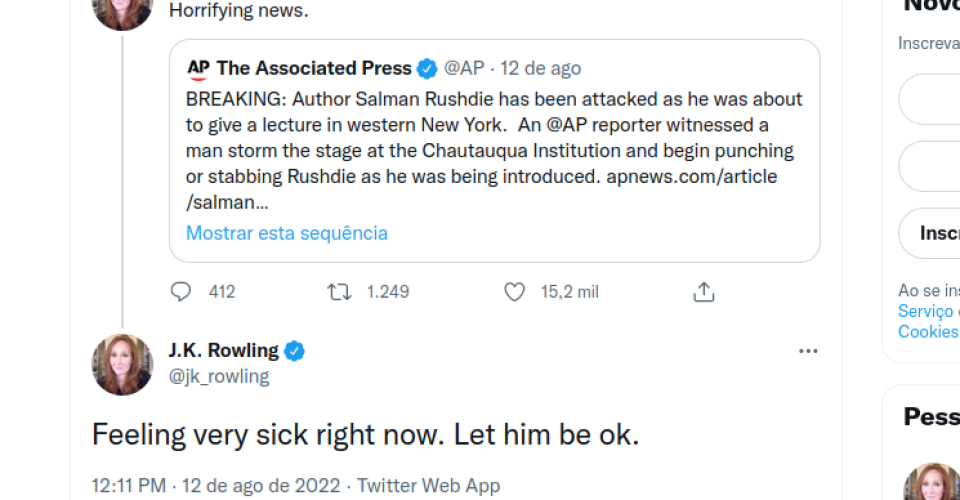Click the Twitter Web App source

coord(428,486)
